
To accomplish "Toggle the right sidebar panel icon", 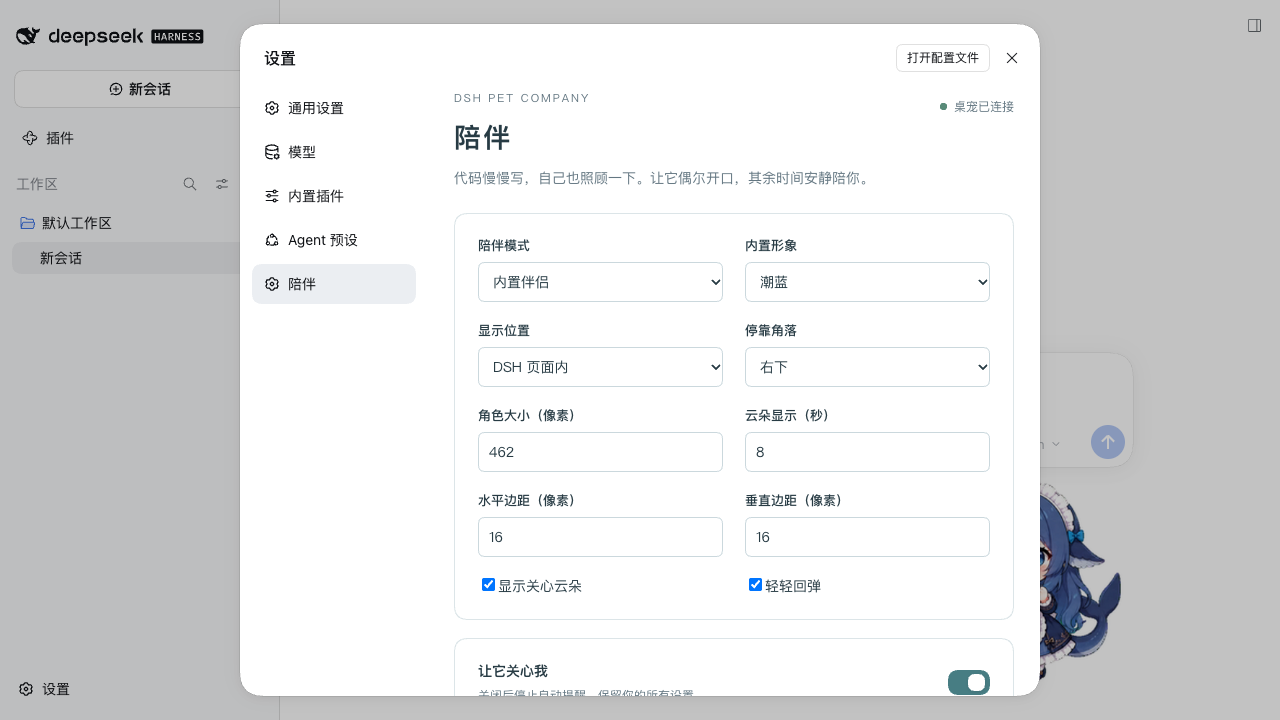I will [x=1254, y=25].
